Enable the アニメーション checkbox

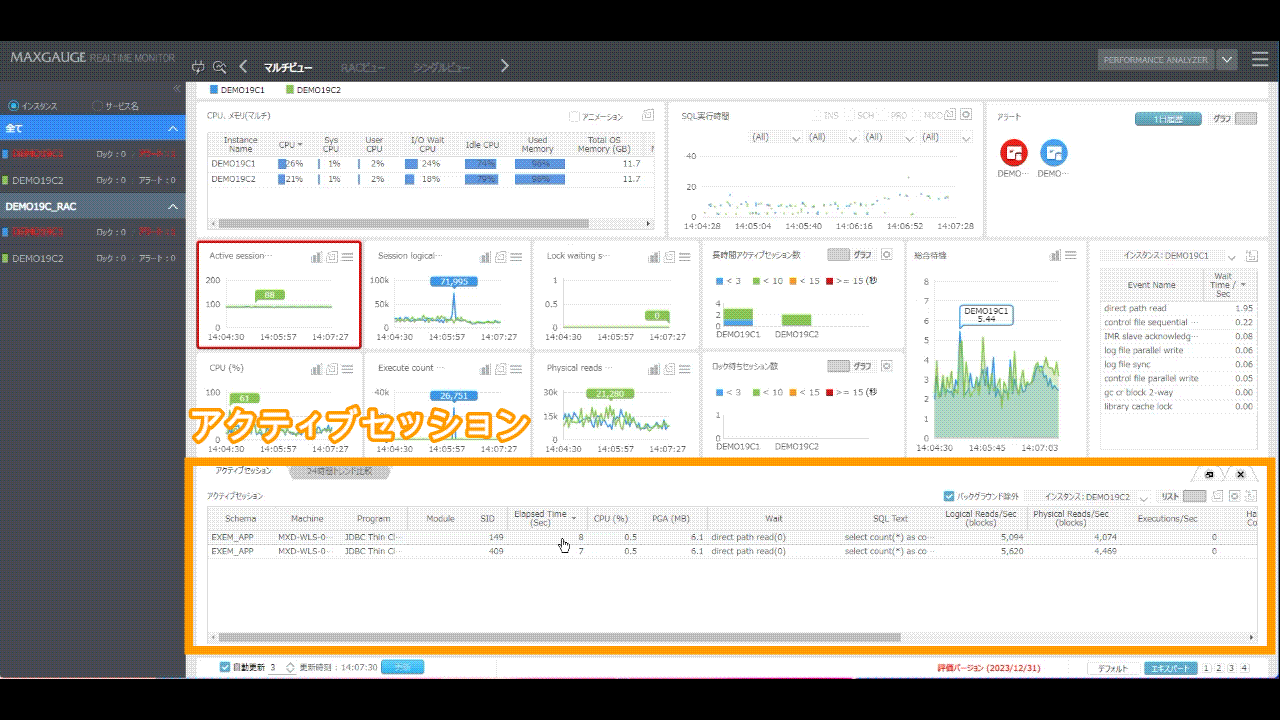[x=574, y=116]
